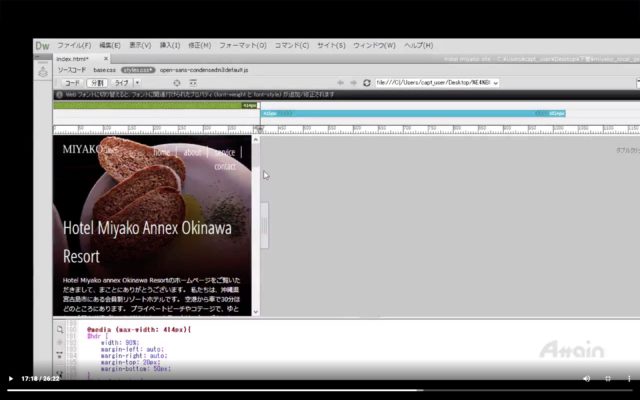The image size is (640, 400).
Task: Mute the video with the speaker icon
Action: point(587,379)
